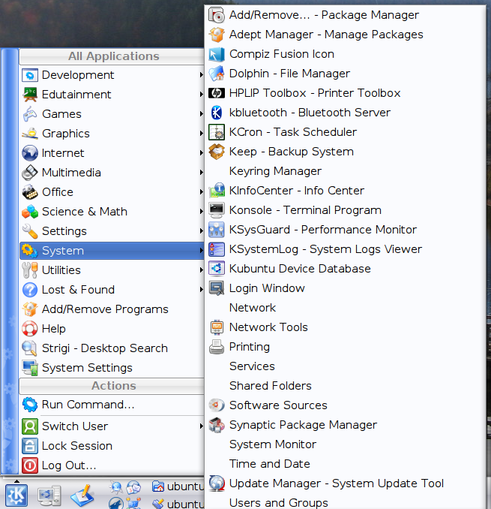Click the HPLIP Toolbox hp icon
Screen dimensions: 491x509
click(217, 93)
